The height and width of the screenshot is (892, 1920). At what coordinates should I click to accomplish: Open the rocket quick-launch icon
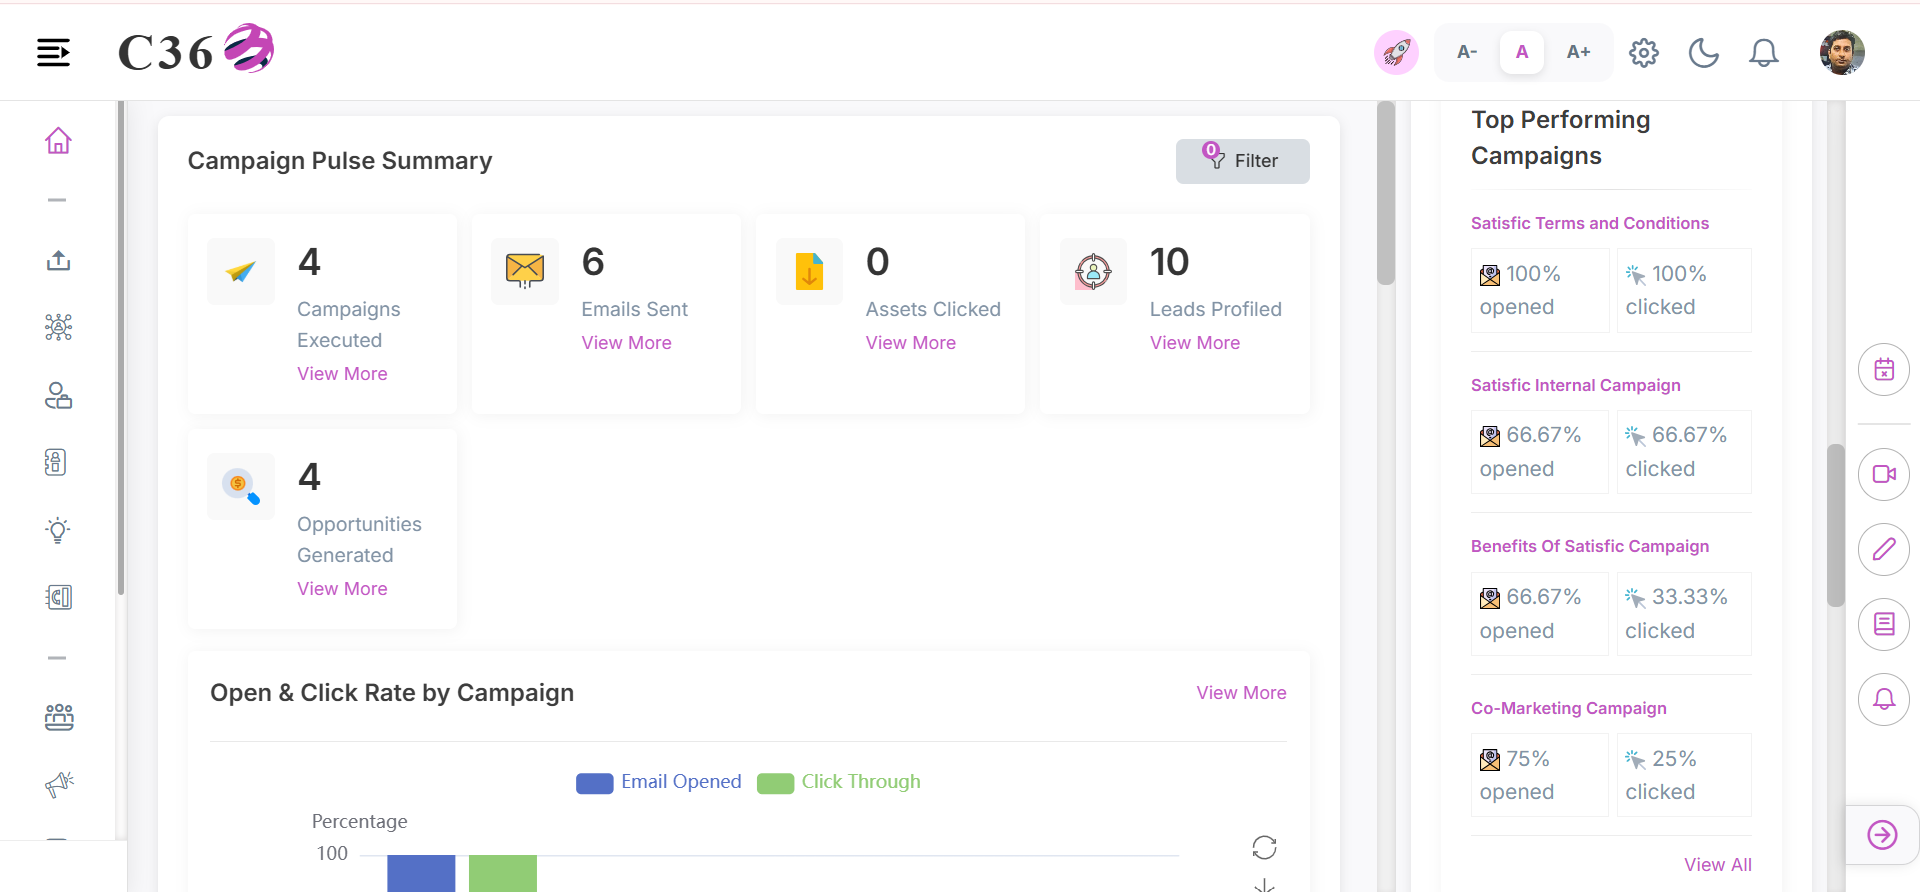coord(1396,52)
